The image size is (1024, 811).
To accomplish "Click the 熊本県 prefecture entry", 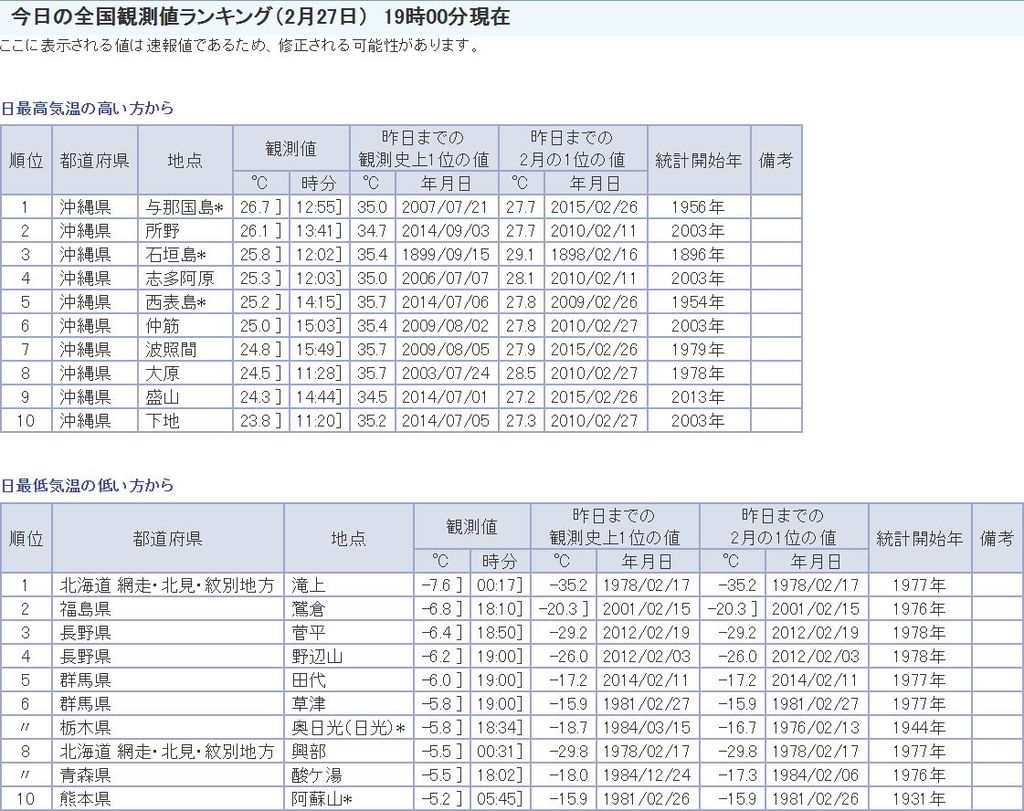I will coord(85,799).
